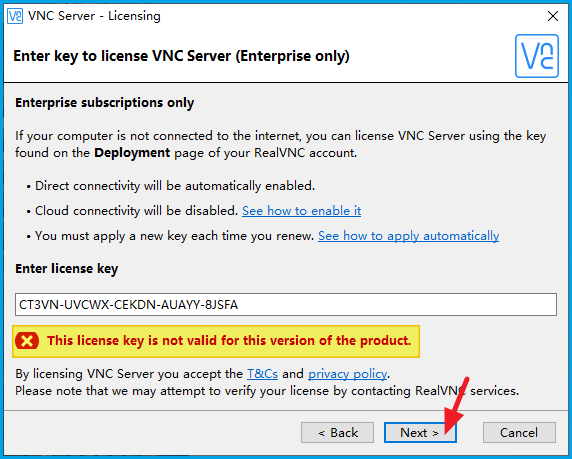572x459 pixels.
Task: Click inside the license key text field
Action: tap(286, 304)
